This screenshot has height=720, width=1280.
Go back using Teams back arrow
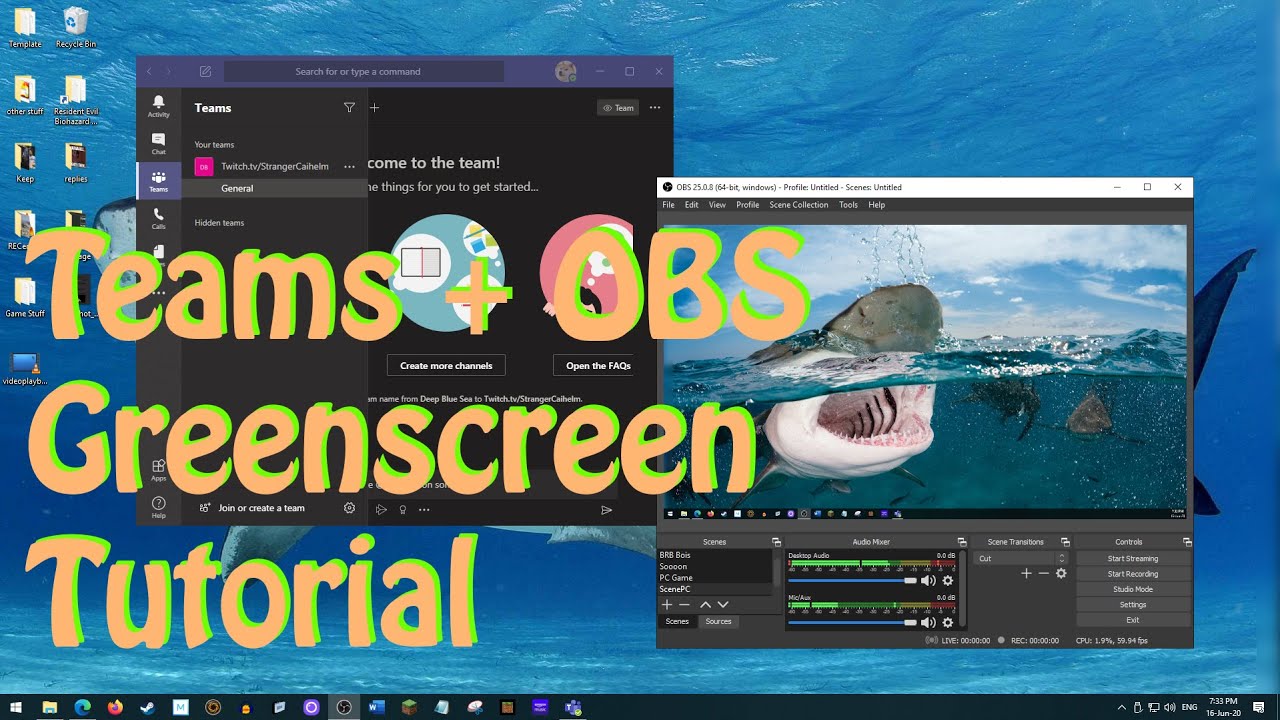(150, 72)
